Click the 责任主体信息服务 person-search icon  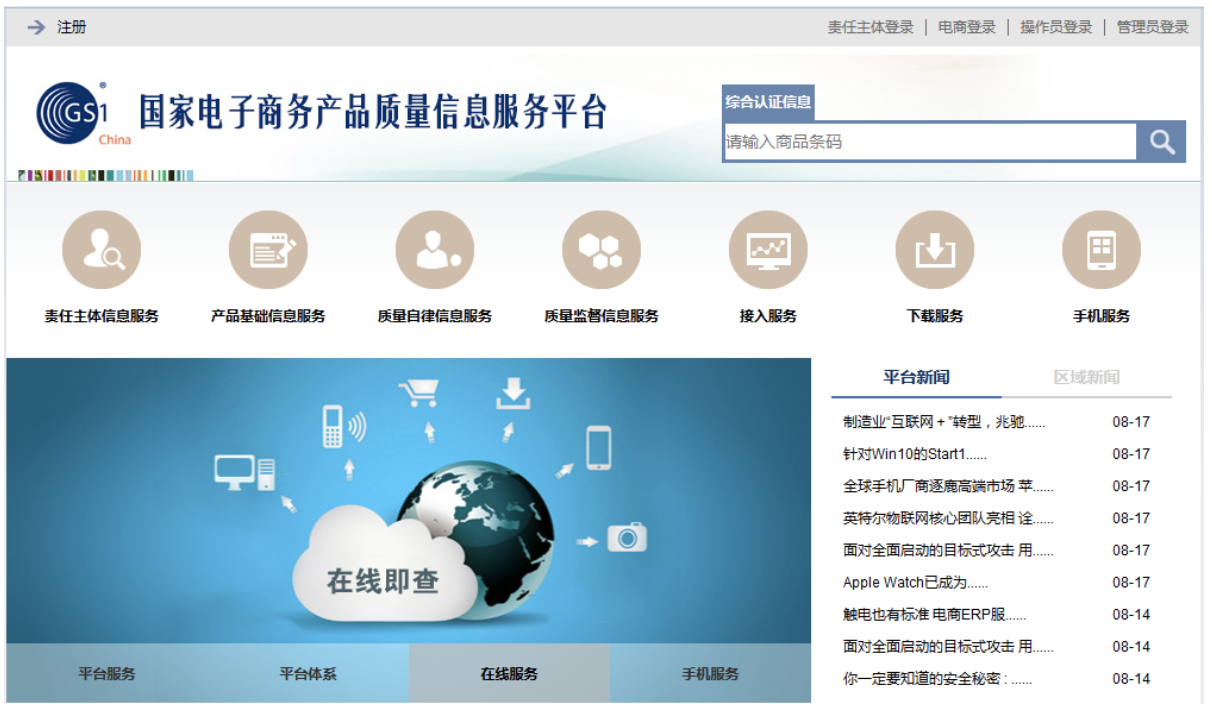(101, 250)
